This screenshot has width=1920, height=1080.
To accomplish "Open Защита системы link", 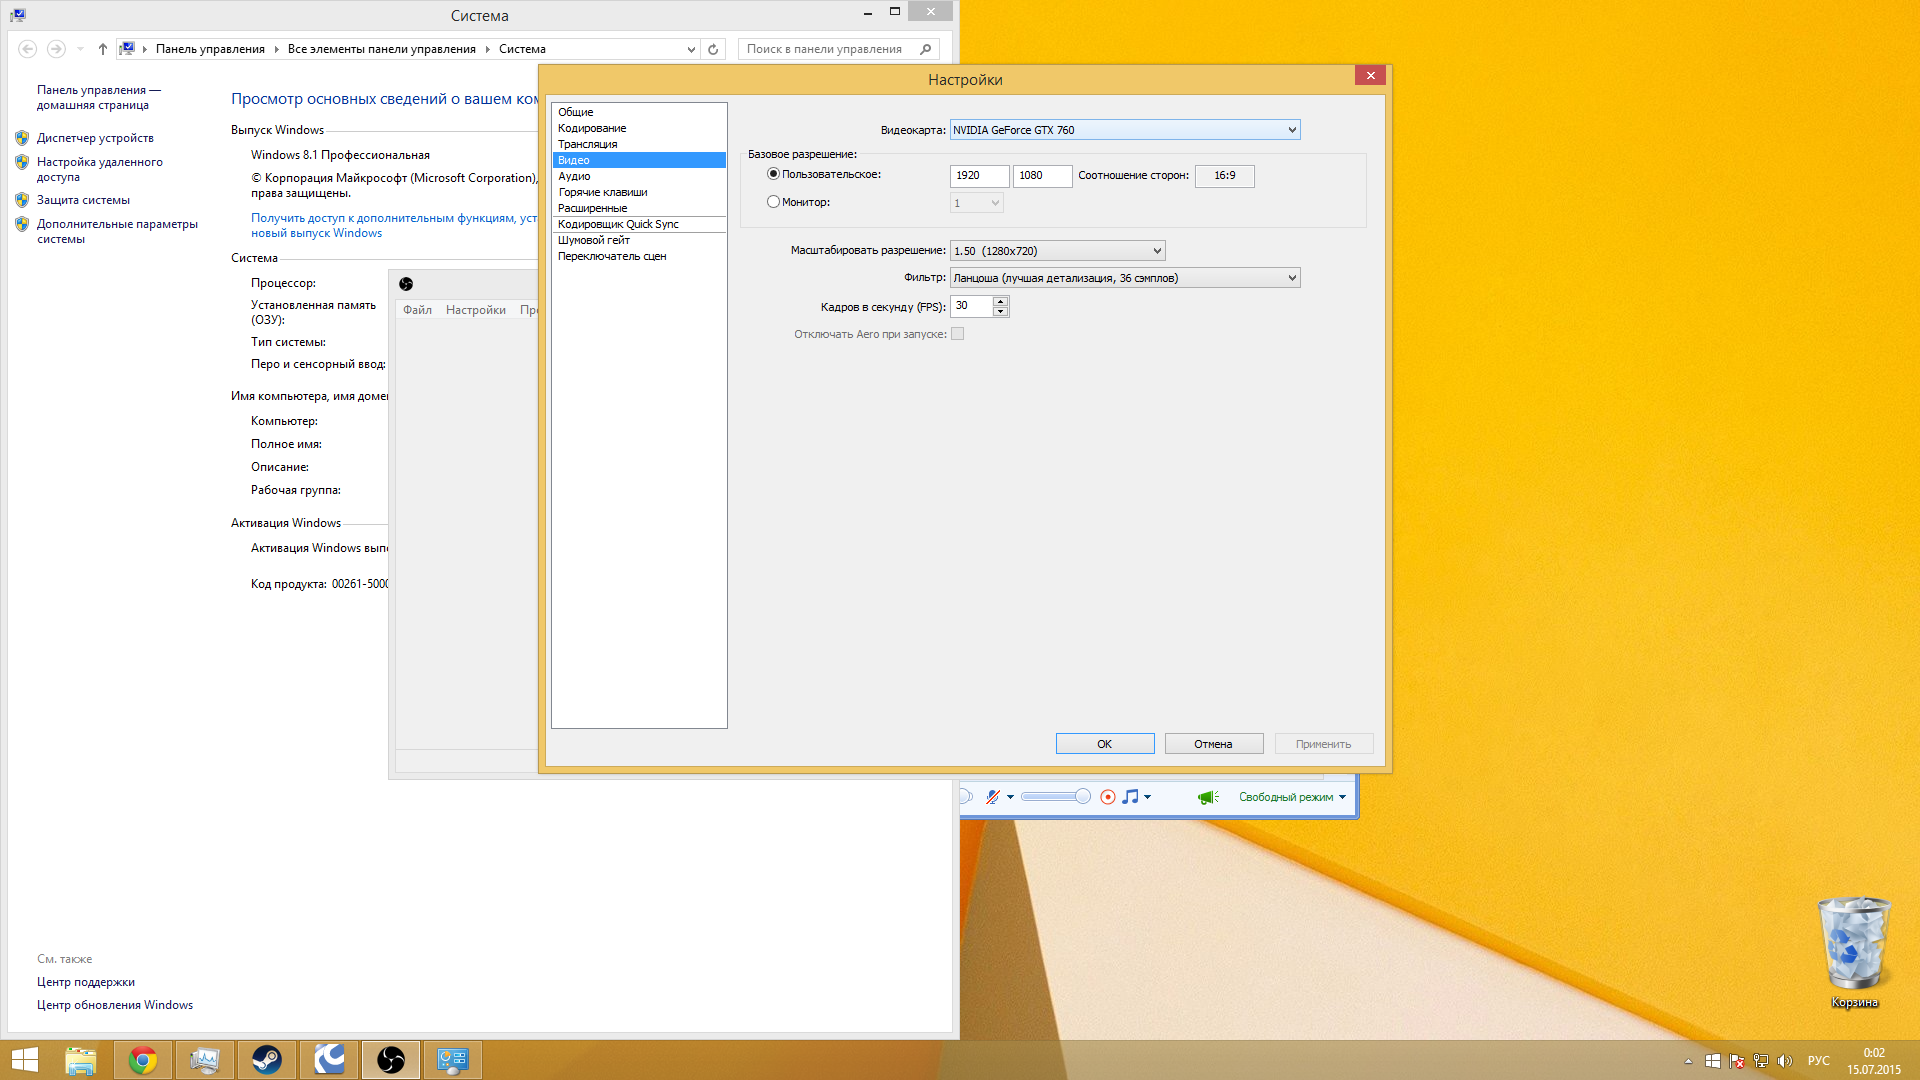I will click(x=83, y=200).
